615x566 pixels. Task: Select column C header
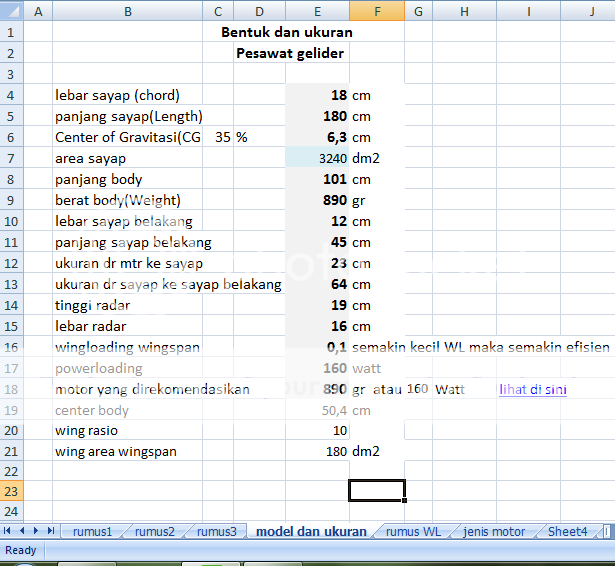(x=218, y=11)
